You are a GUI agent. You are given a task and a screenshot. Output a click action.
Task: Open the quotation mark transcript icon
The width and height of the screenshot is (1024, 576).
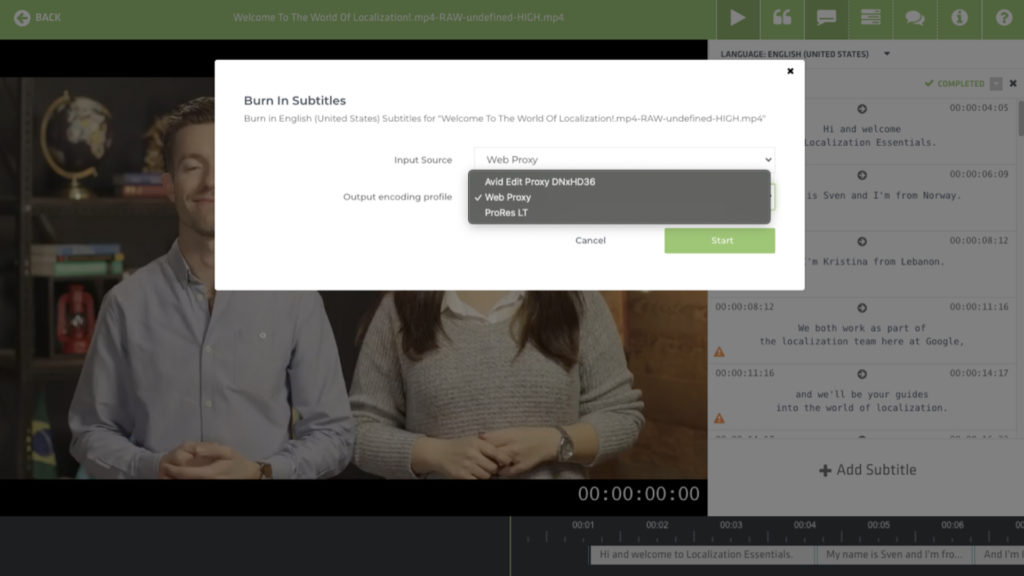tap(782, 18)
